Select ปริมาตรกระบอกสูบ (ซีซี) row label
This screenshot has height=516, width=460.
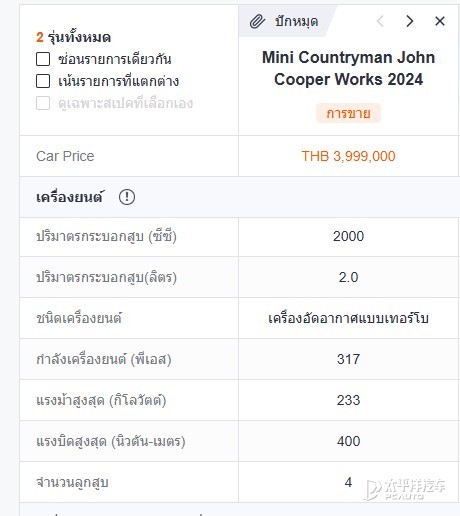[106, 237]
